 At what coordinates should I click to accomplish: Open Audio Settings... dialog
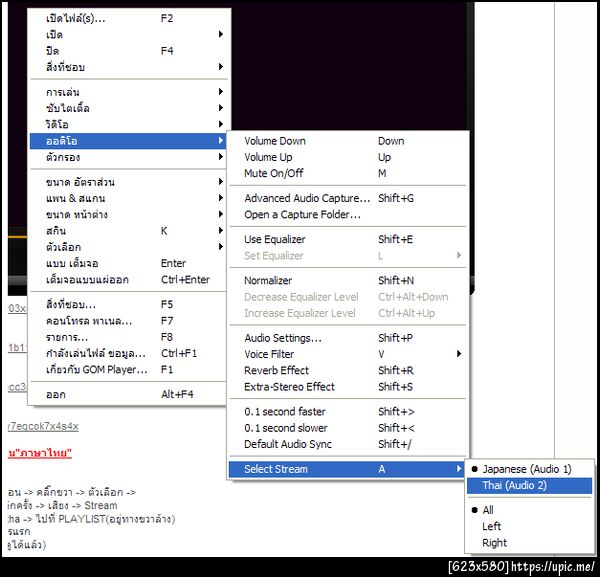click(347, 338)
